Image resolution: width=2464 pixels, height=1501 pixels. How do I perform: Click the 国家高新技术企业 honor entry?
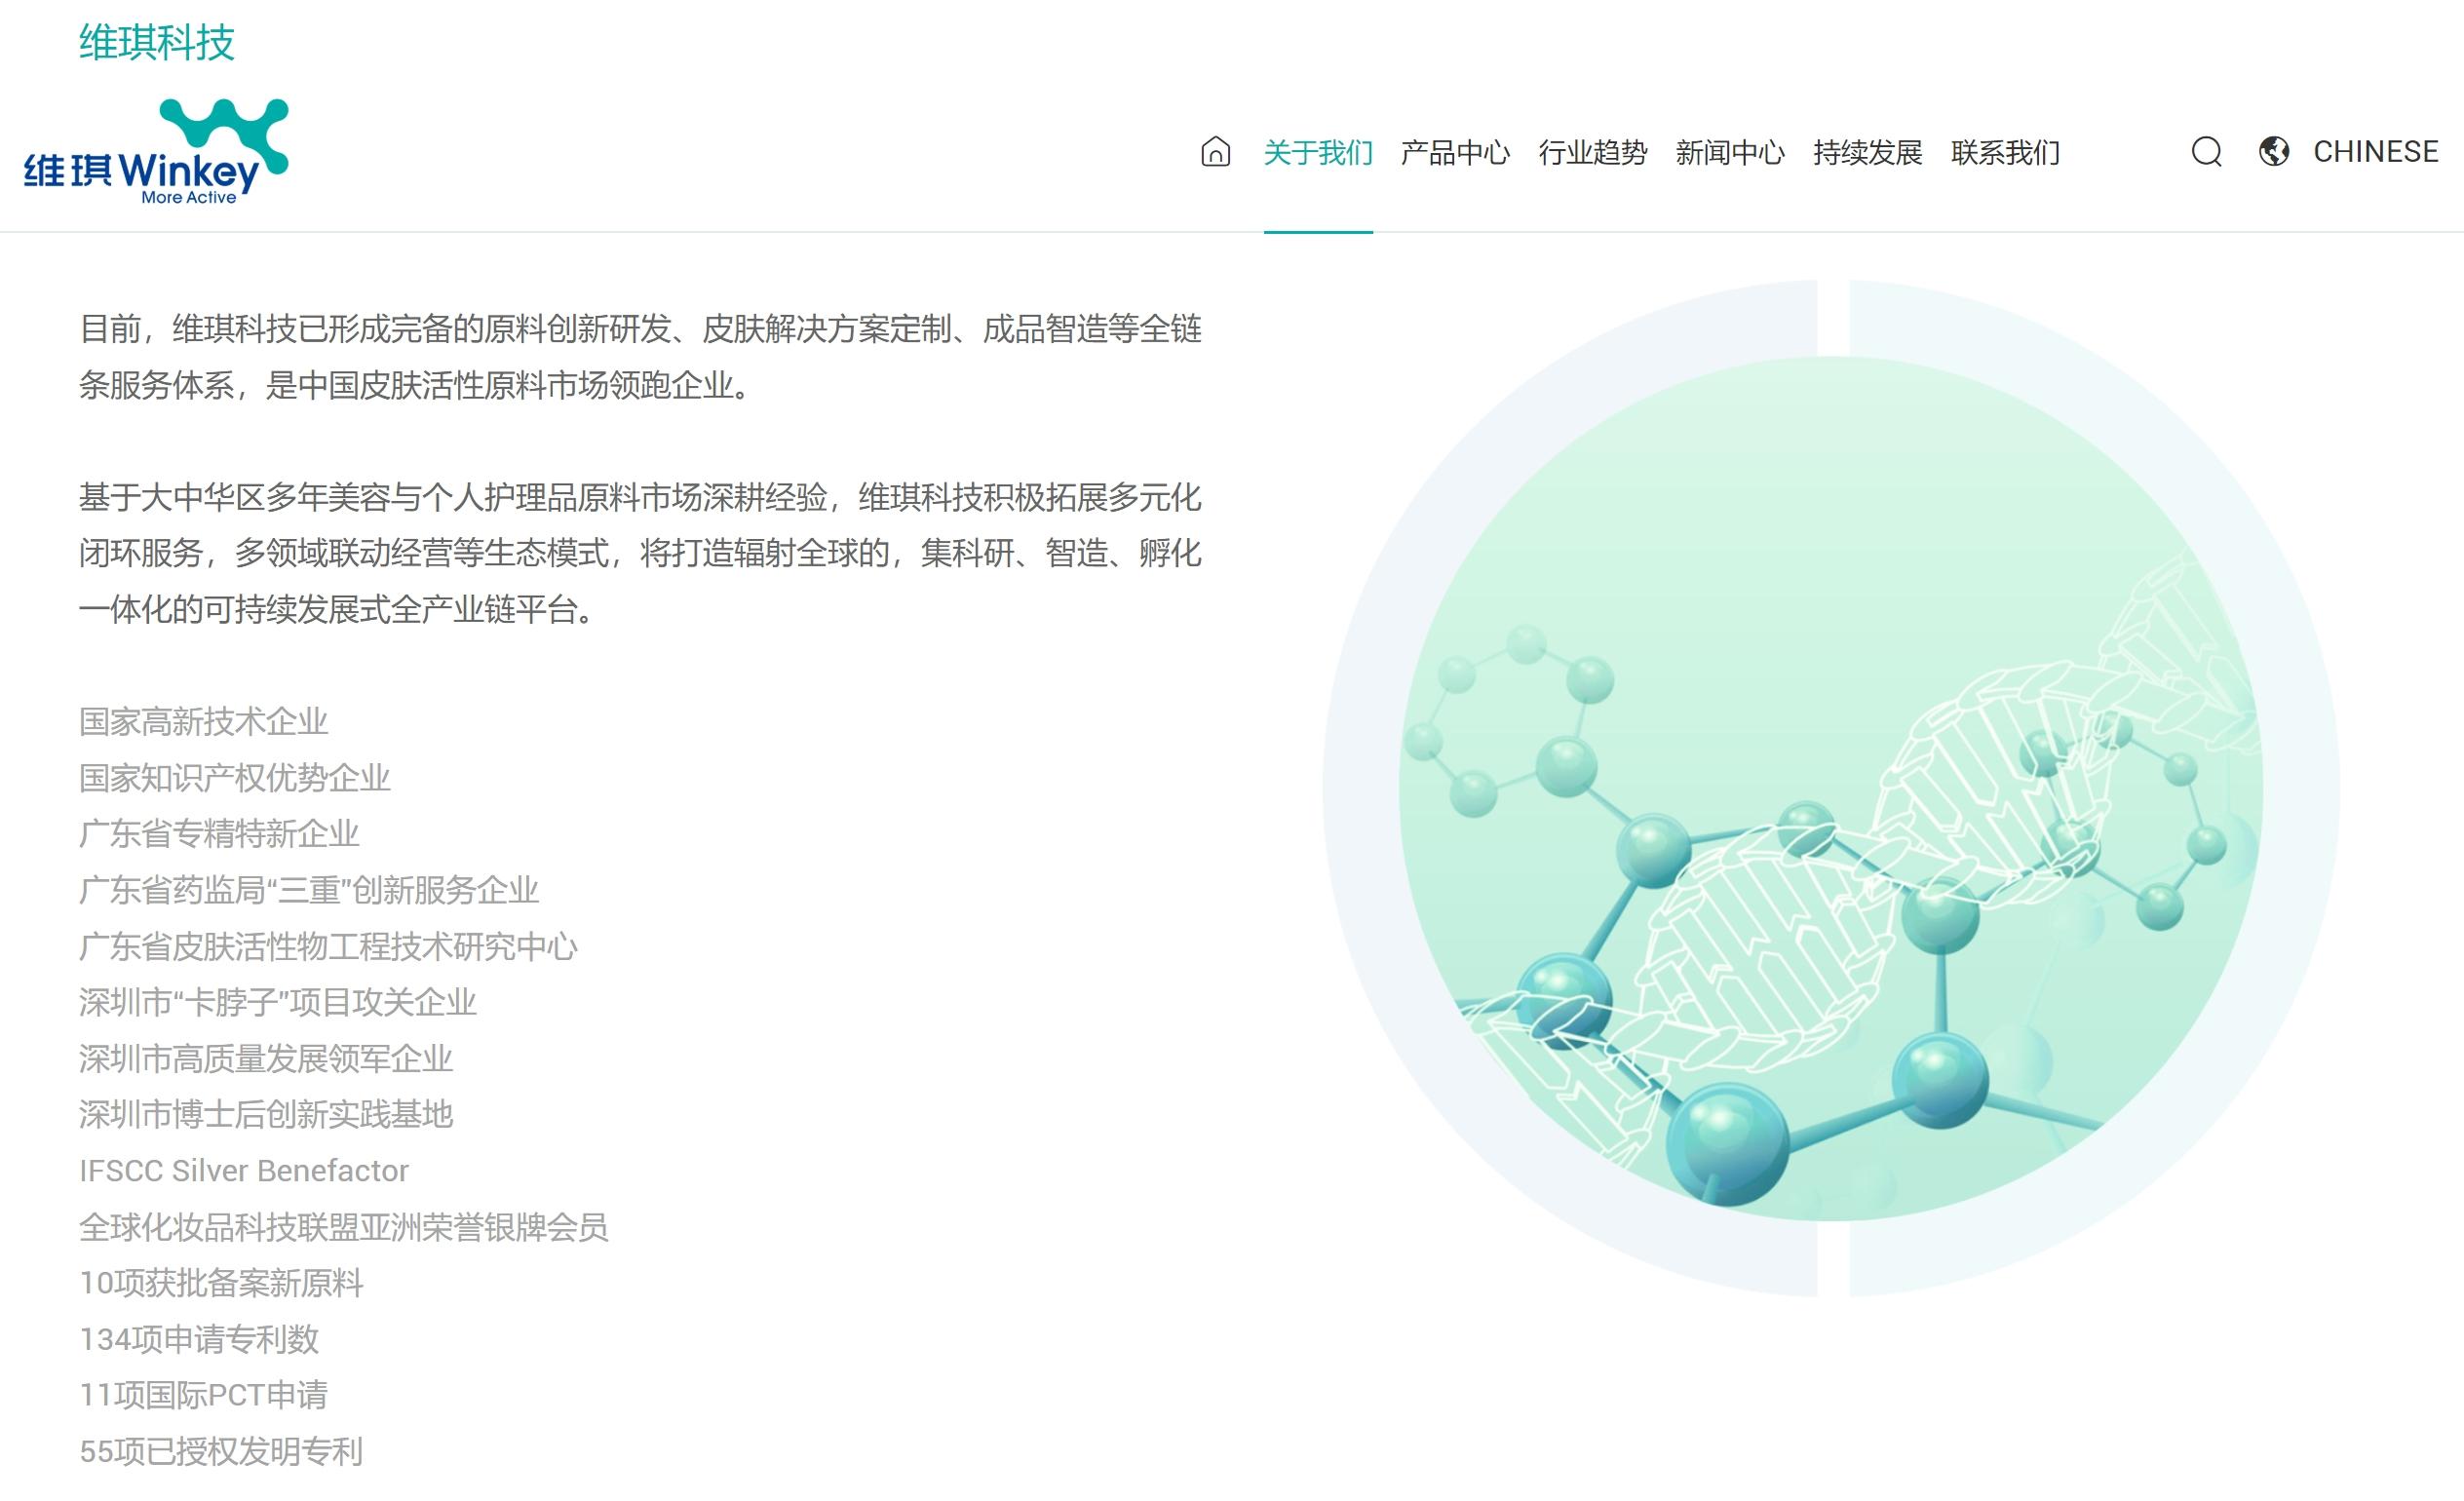point(204,721)
